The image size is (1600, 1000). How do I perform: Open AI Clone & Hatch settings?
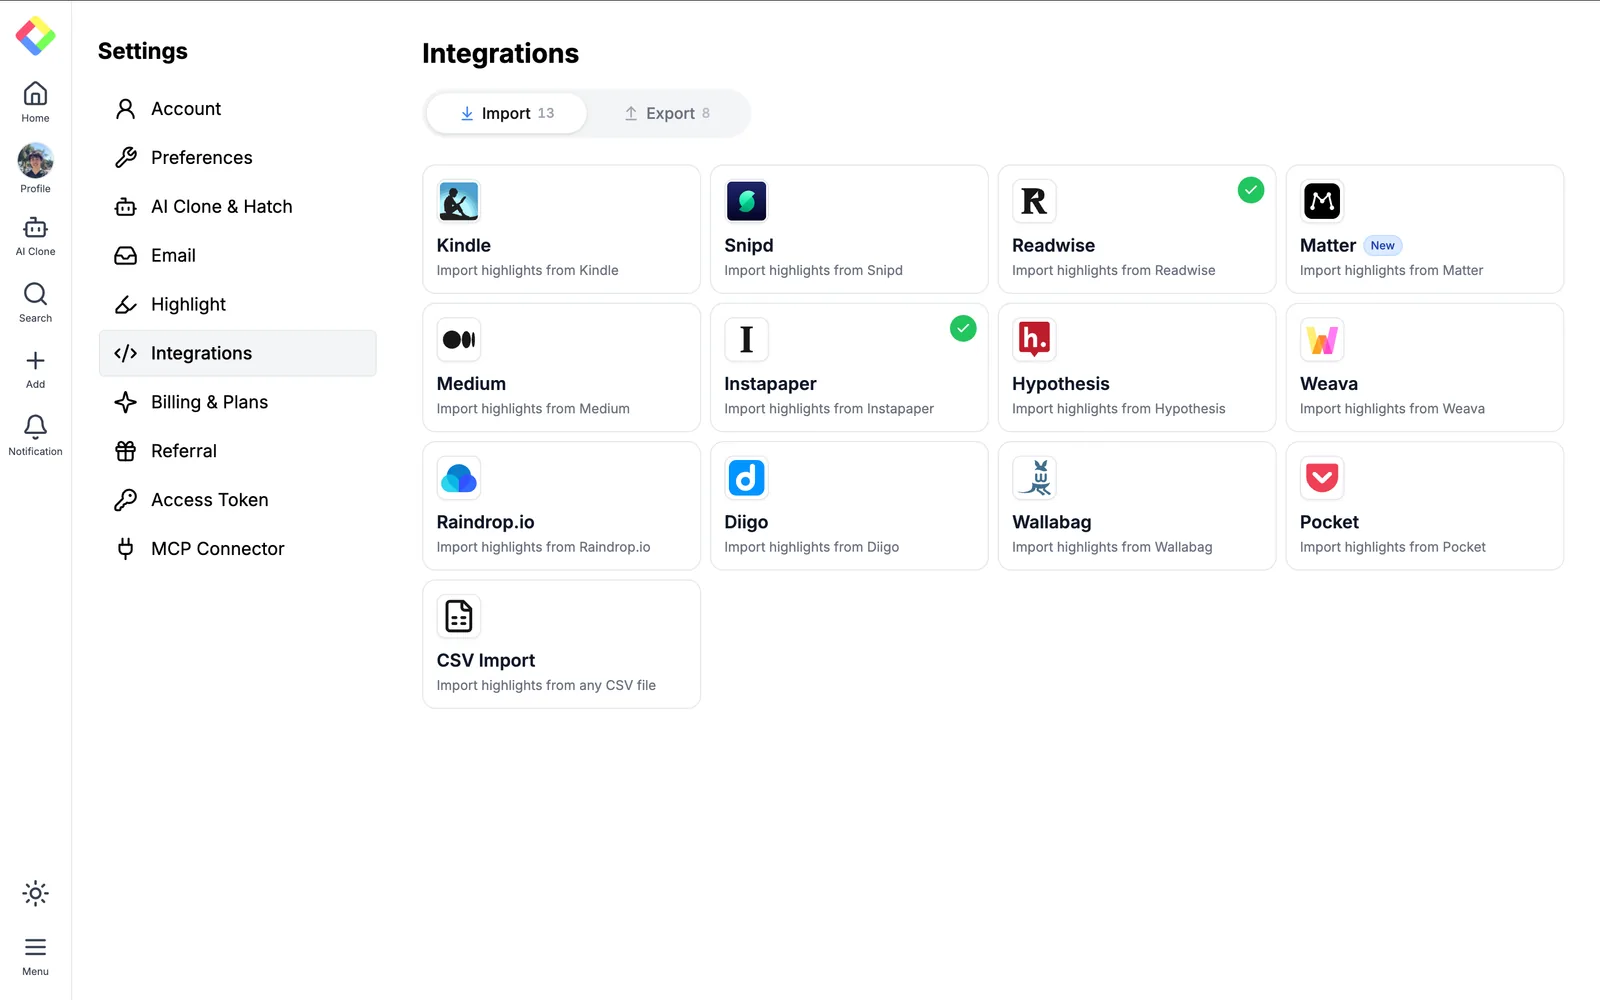238,207
